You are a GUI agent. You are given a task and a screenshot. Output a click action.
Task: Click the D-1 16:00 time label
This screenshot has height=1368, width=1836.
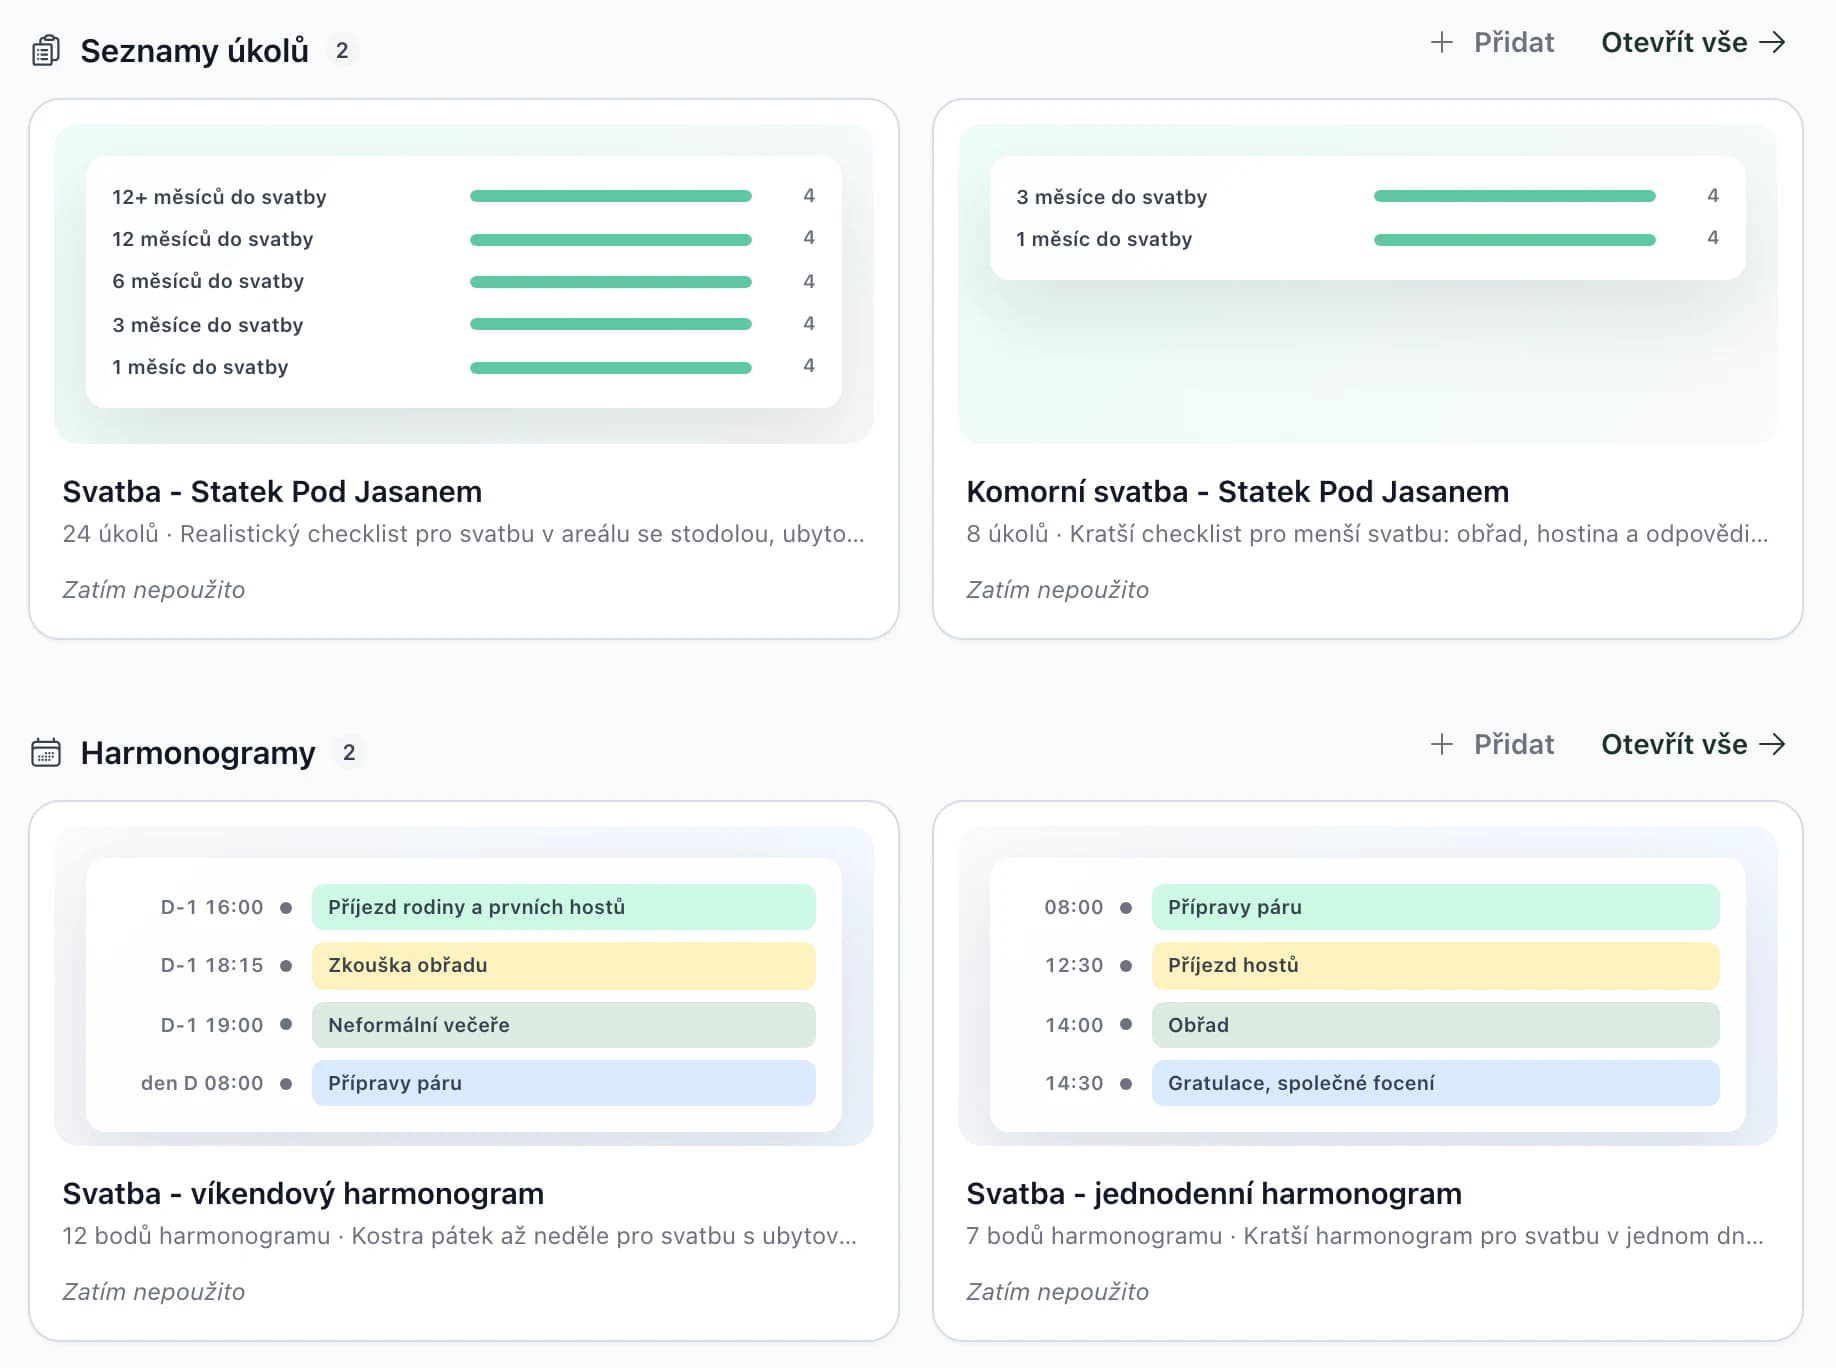pyautogui.click(x=212, y=907)
